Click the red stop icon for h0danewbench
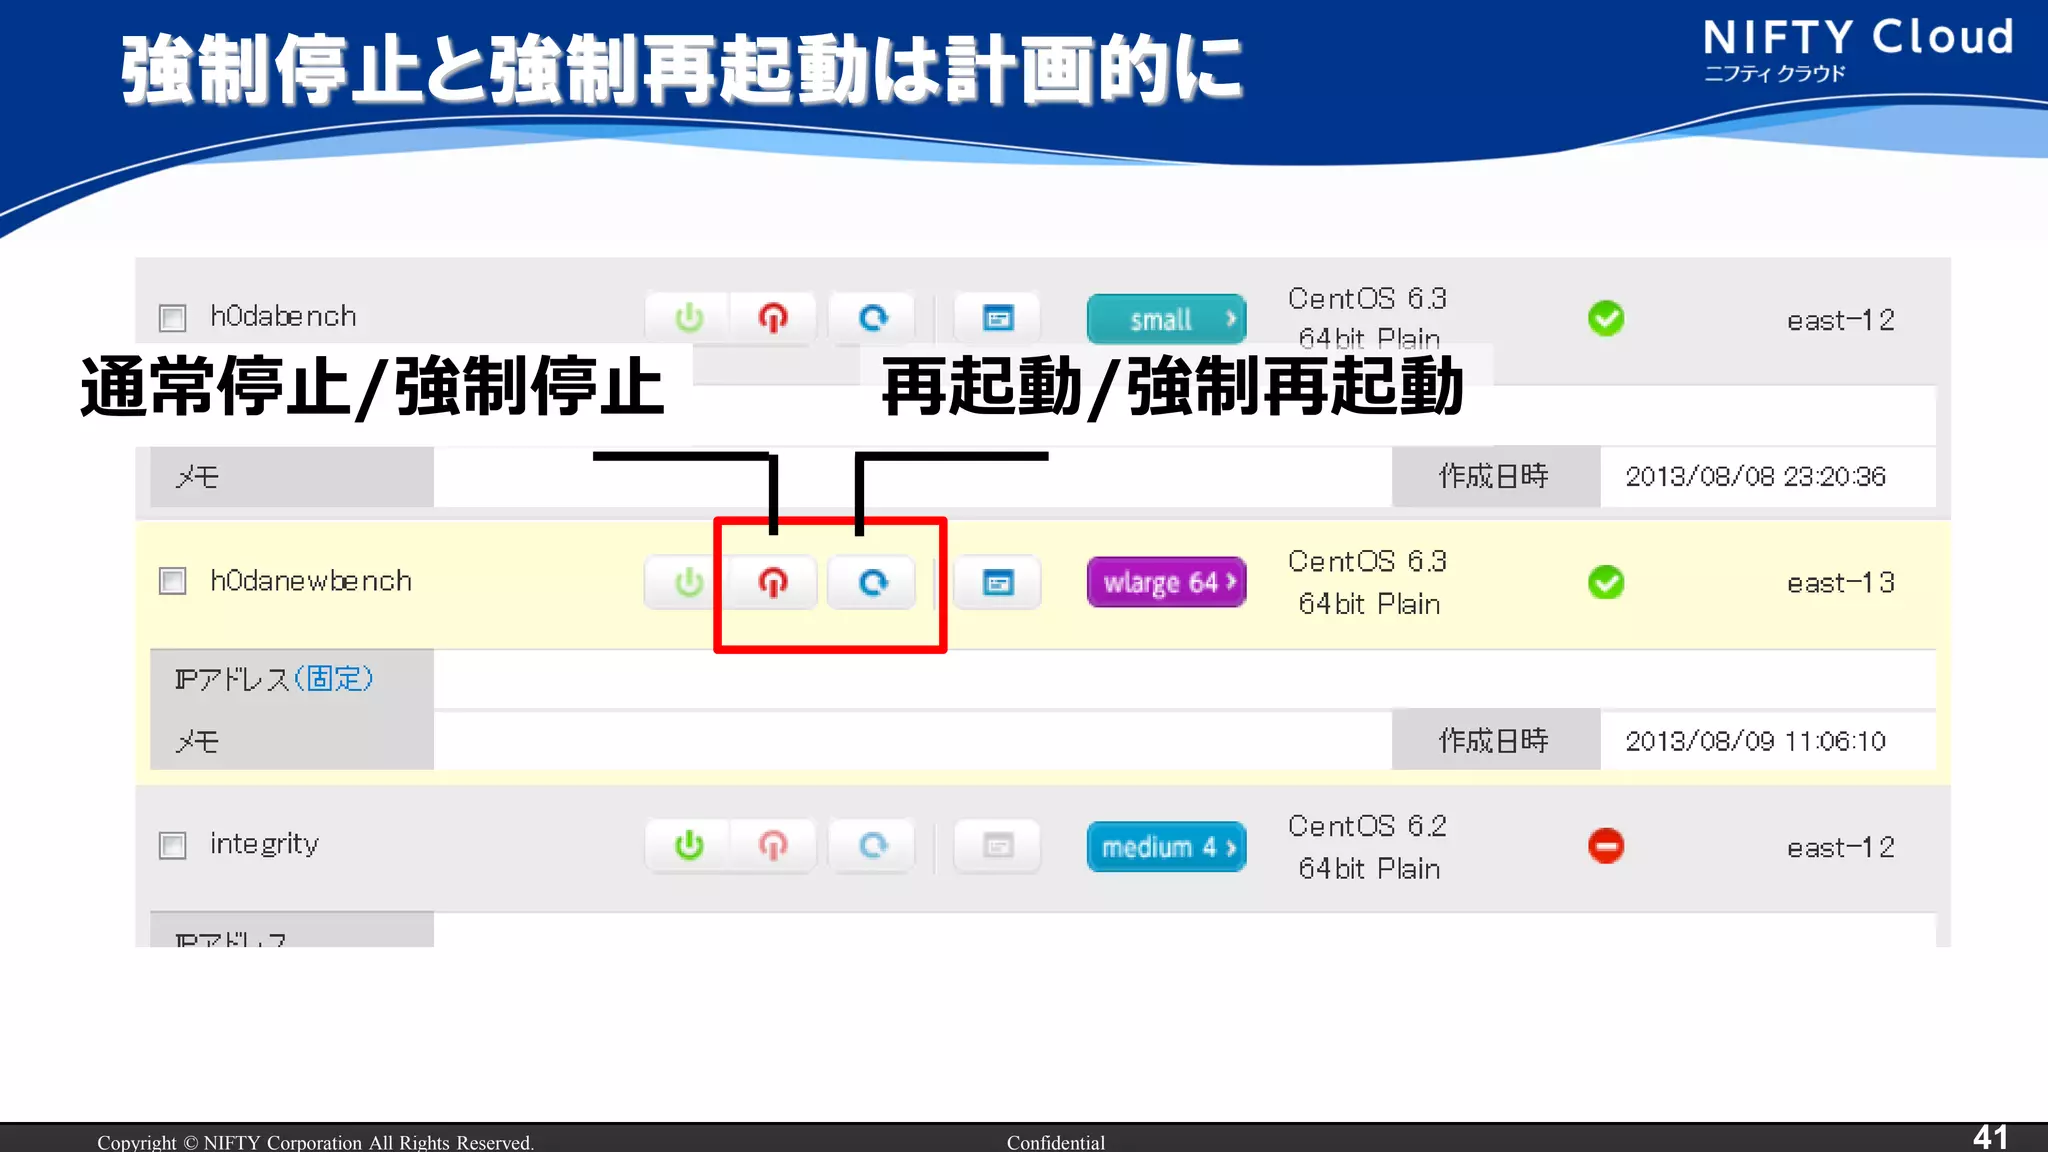Viewport: 2048px width, 1152px height. point(773,583)
